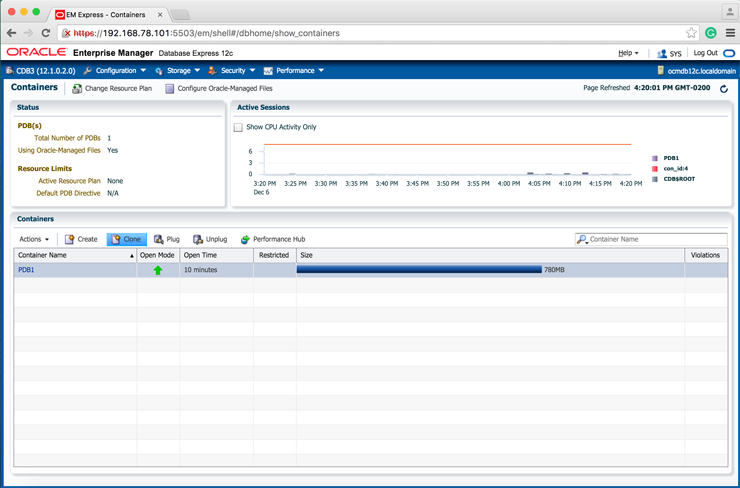740x488 pixels.
Task: Click the Unplug container icon
Action: click(198, 239)
